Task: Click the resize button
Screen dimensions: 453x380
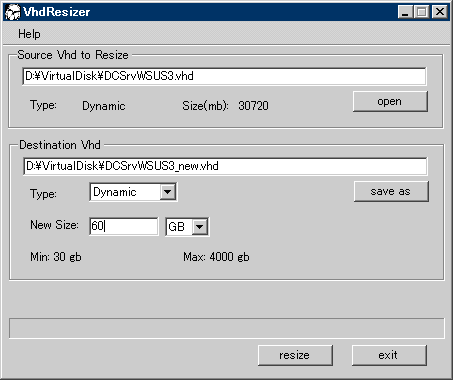Action: [295, 355]
